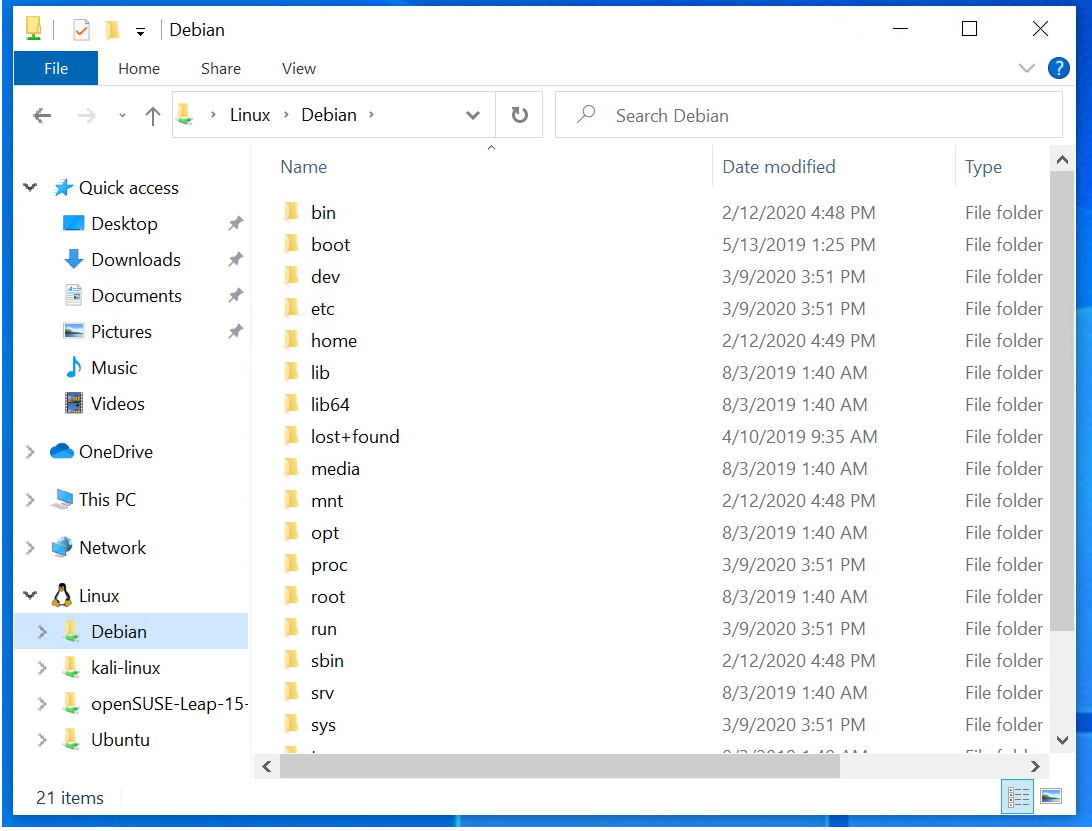Select the root folder icon
The width and height of the screenshot is (1092, 831).
pyautogui.click(x=292, y=596)
